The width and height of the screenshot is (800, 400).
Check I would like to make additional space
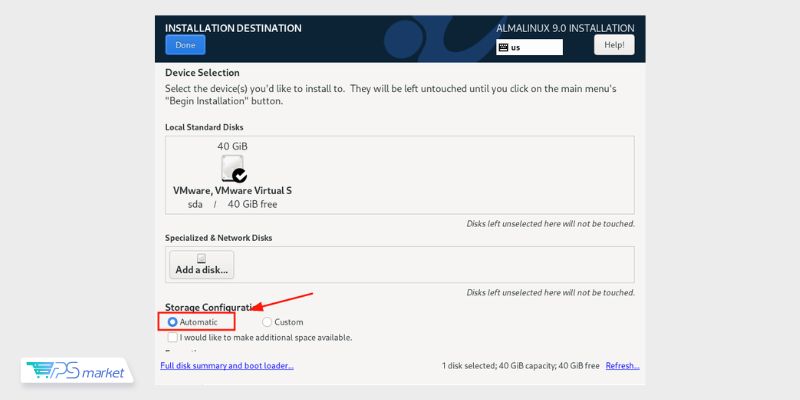[260, 337]
